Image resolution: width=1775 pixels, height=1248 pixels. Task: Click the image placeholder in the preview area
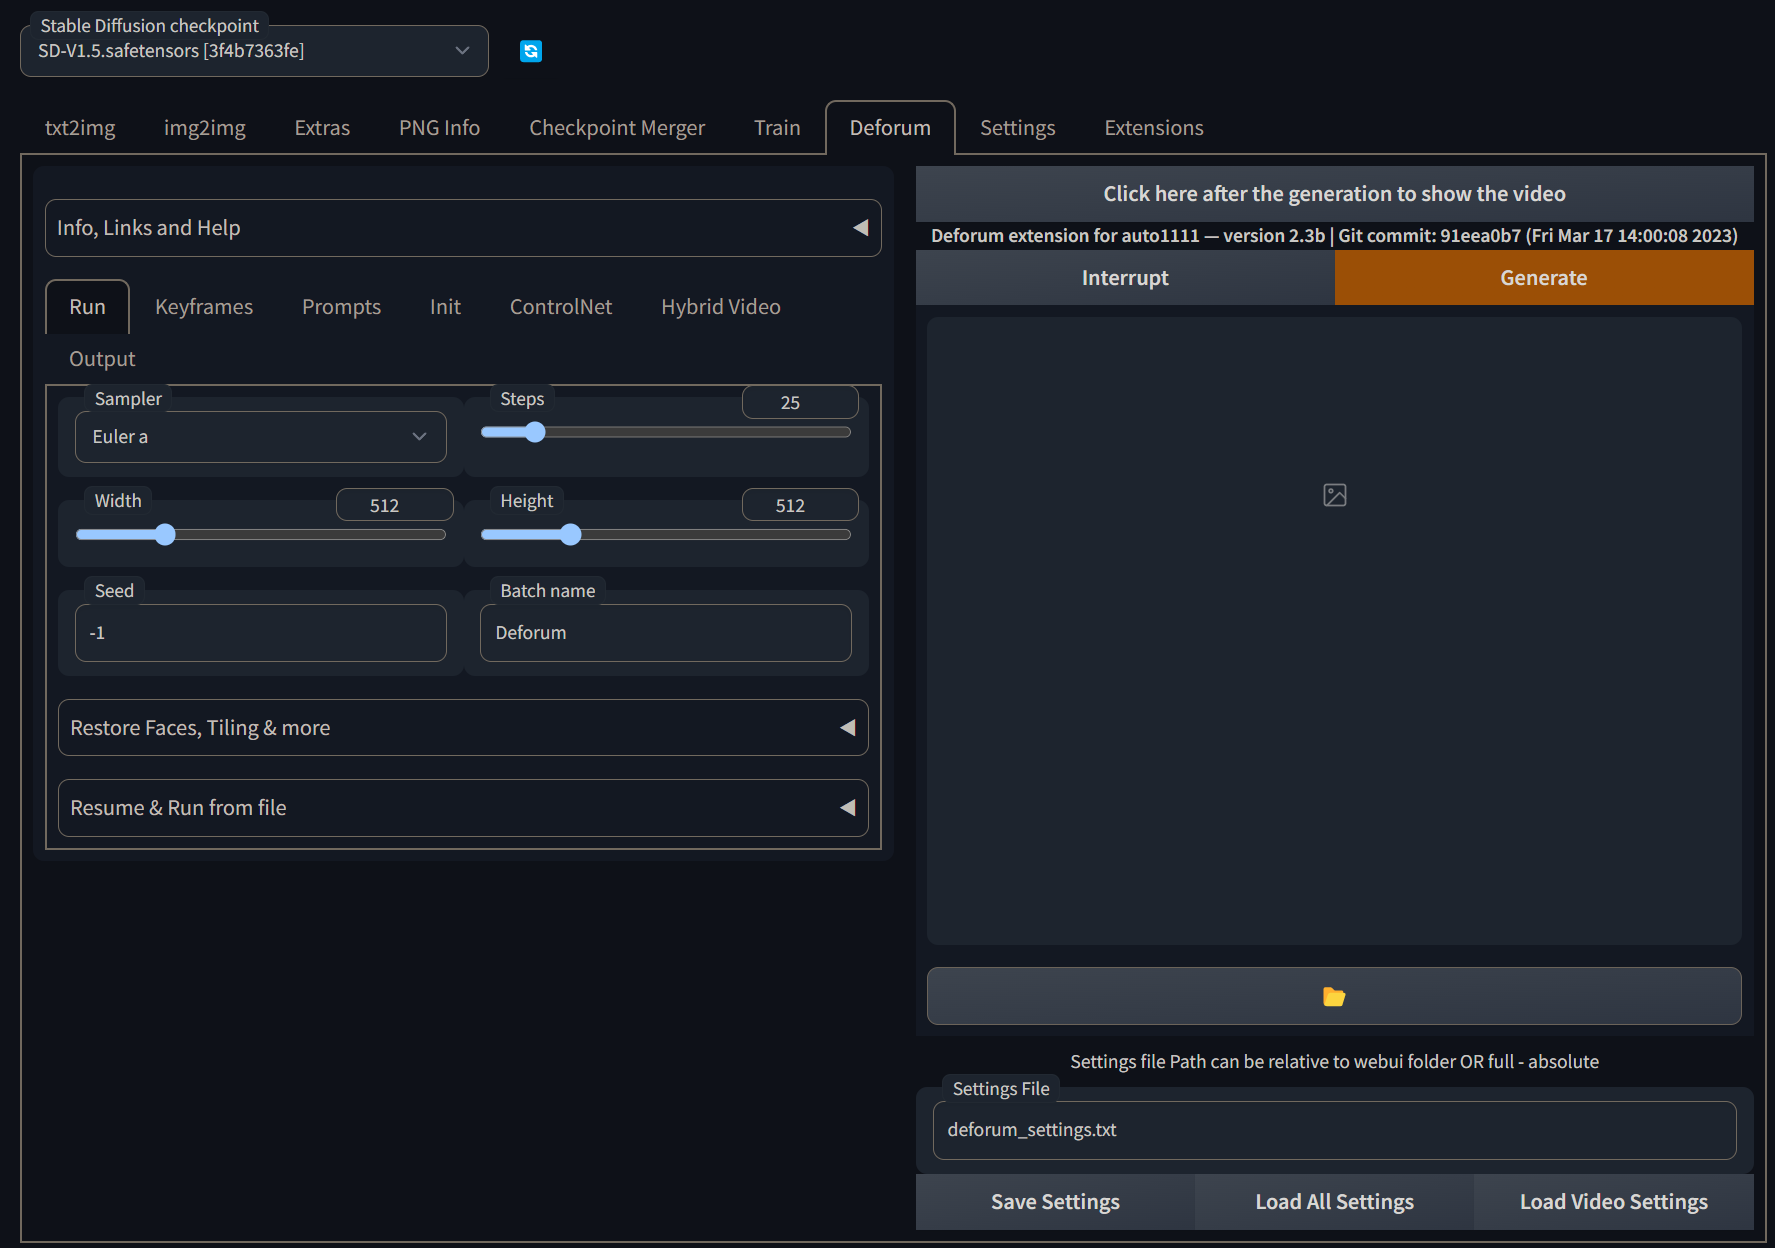click(1334, 494)
